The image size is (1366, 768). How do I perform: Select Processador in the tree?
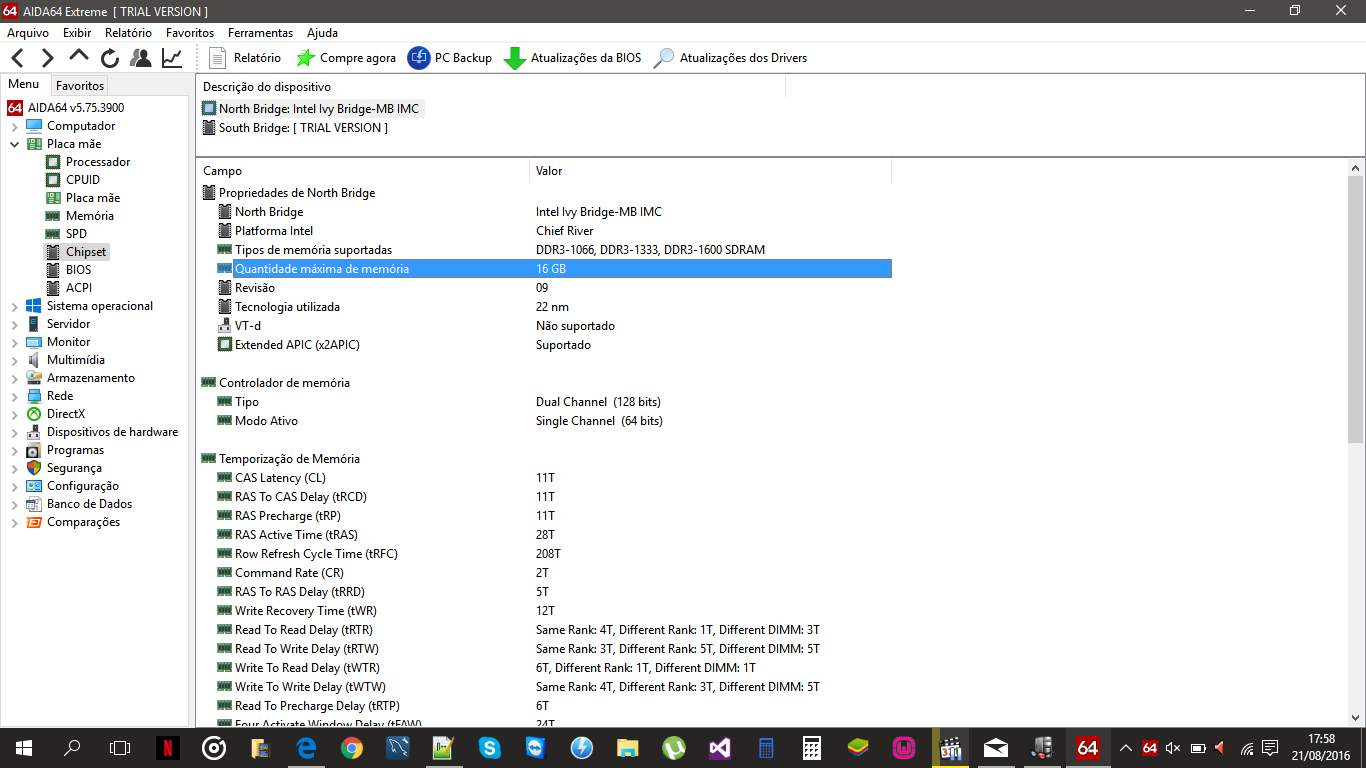[x=98, y=162]
